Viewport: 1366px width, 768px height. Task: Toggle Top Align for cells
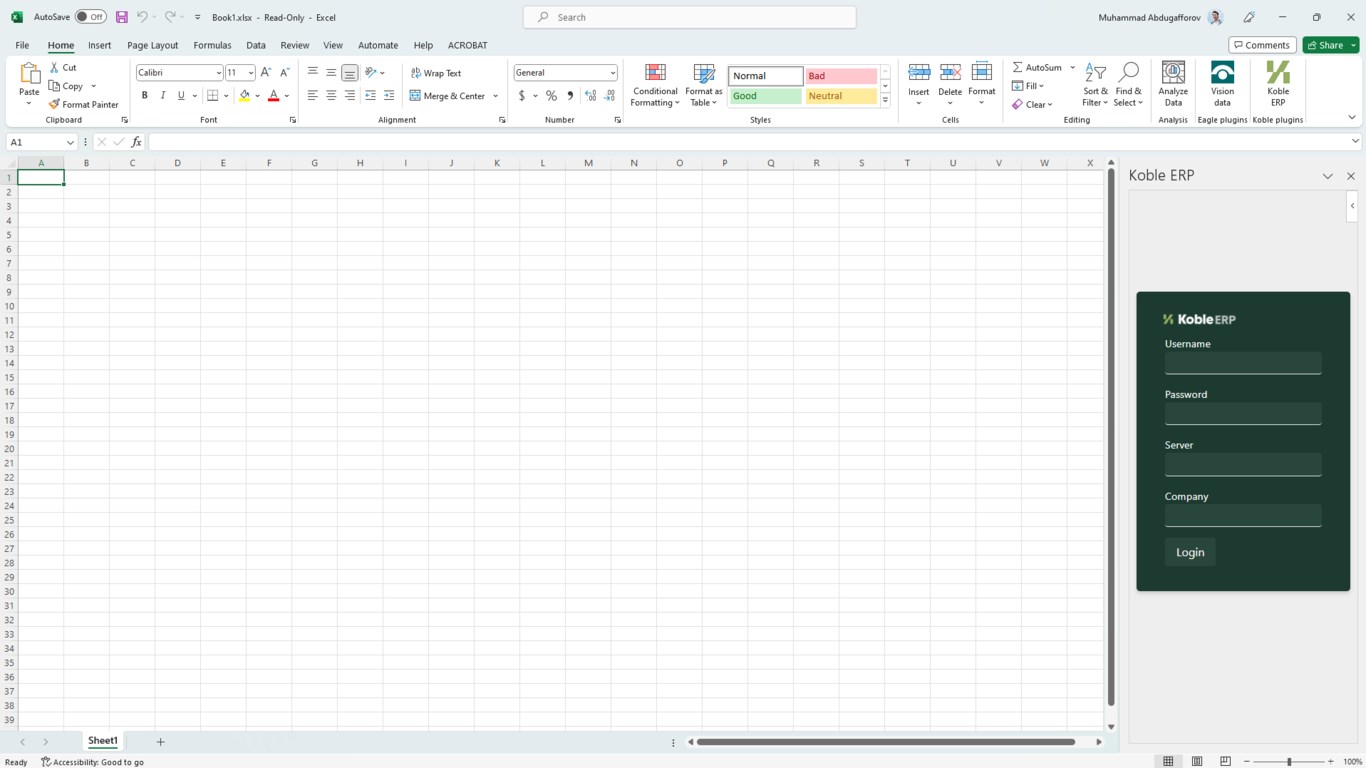(313, 72)
